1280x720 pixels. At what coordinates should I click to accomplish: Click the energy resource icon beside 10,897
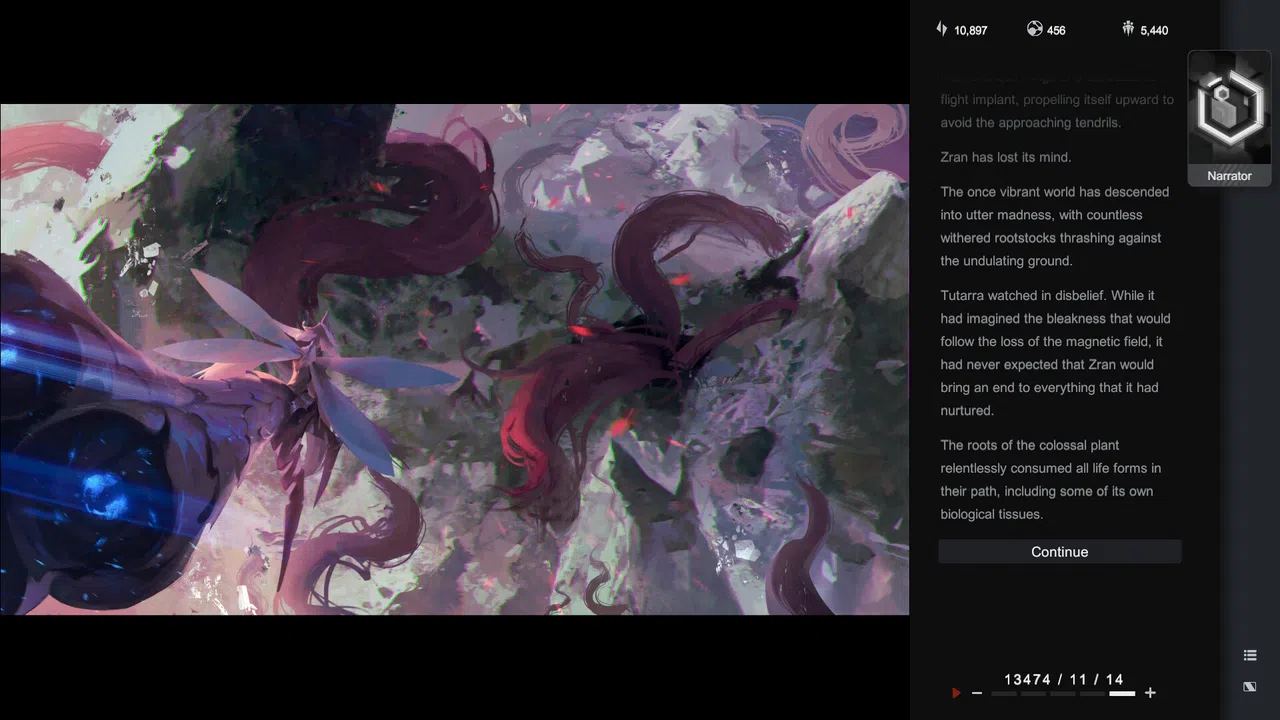[x=941, y=29]
